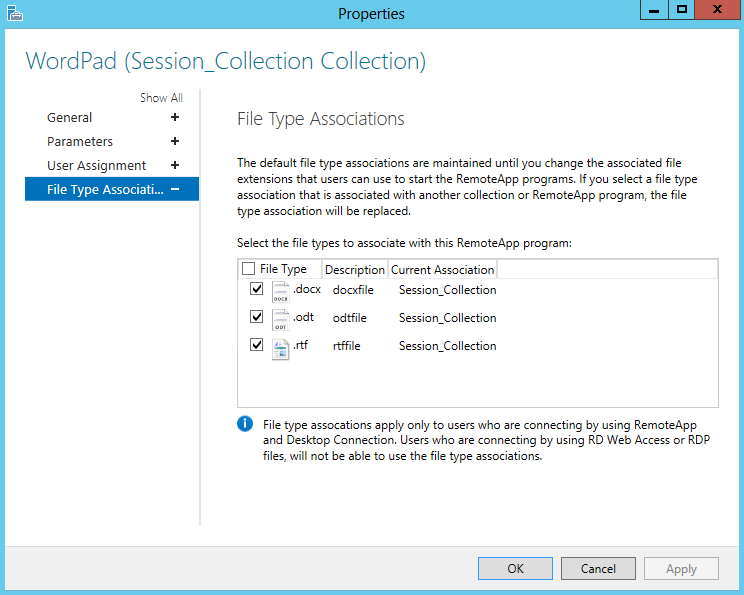Expand the User Assignment plus sign
Viewport: 744px width, 595px height.
(175, 165)
